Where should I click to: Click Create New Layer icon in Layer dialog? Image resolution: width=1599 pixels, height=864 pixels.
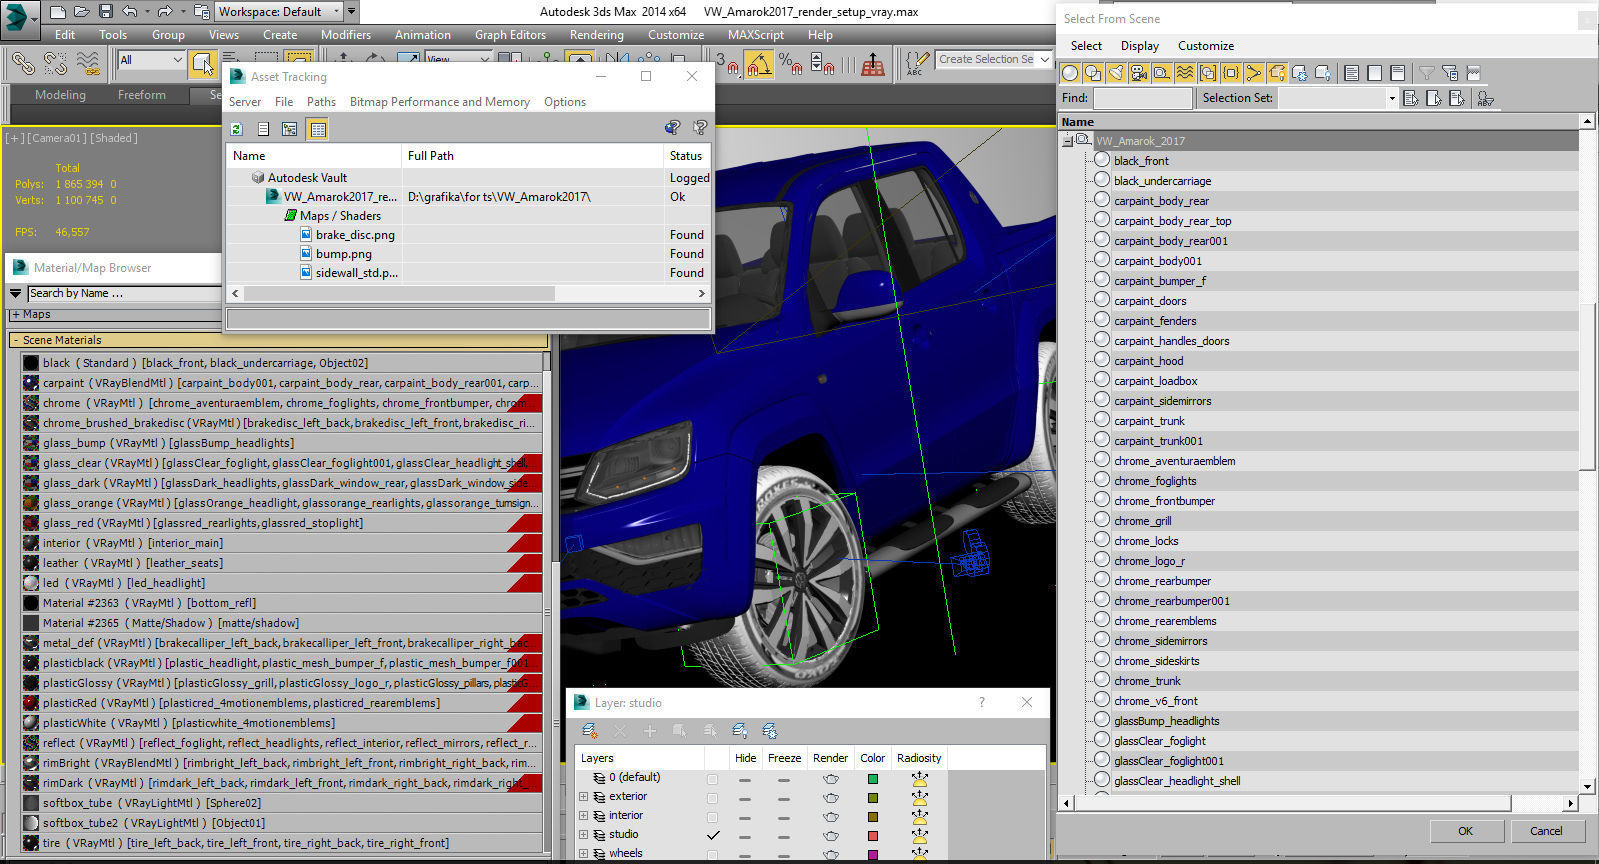pyautogui.click(x=590, y=731)
